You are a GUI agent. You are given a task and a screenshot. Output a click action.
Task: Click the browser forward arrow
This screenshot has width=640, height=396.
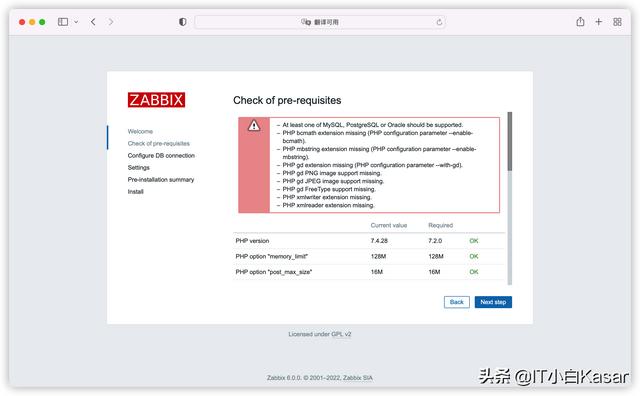pyautogui.click(x=111, y=22)
